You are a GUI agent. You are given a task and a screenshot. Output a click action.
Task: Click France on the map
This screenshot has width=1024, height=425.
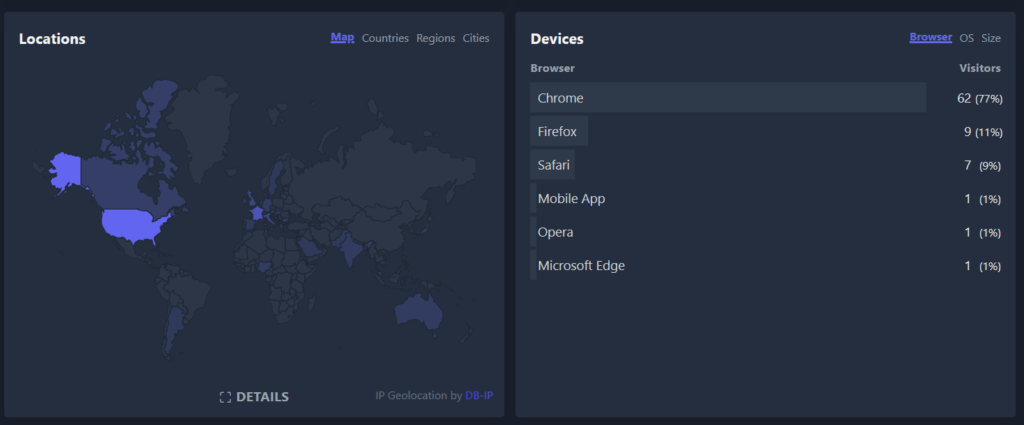click(x=257, y=213)
